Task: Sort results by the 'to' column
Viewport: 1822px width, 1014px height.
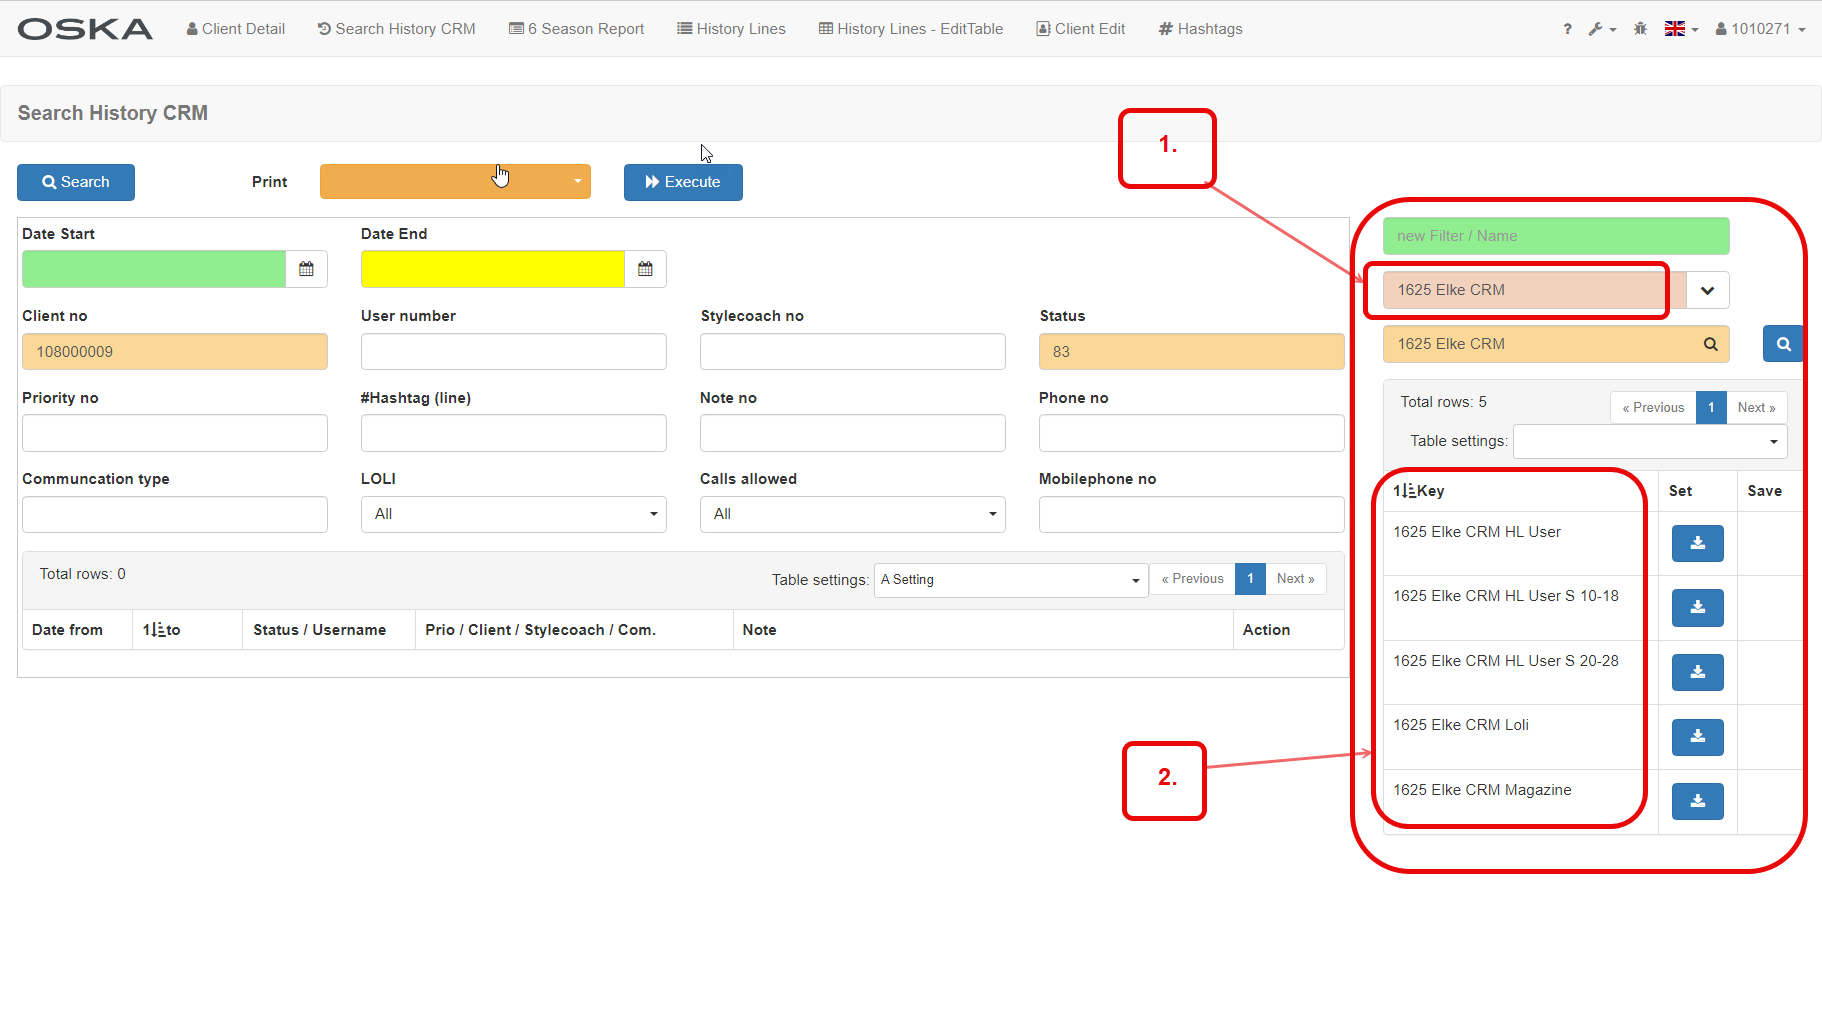Action: [x=161, y=630]
